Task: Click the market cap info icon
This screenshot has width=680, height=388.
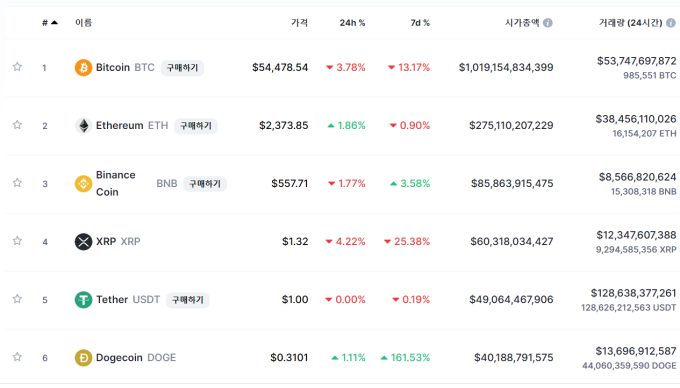Action: point(548,23)
